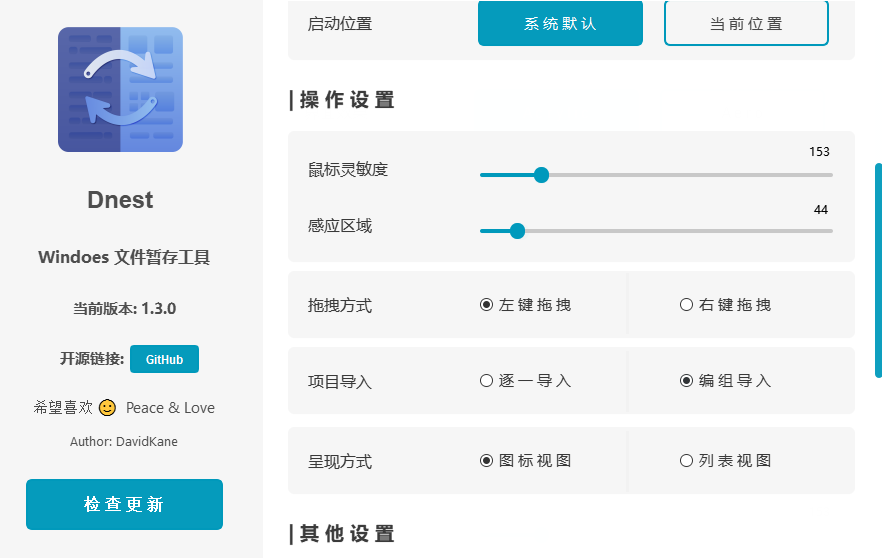Screen dimensions: 882x558
Task: Click the 其他设置 section heading
Action: click(x=346, y=534)
